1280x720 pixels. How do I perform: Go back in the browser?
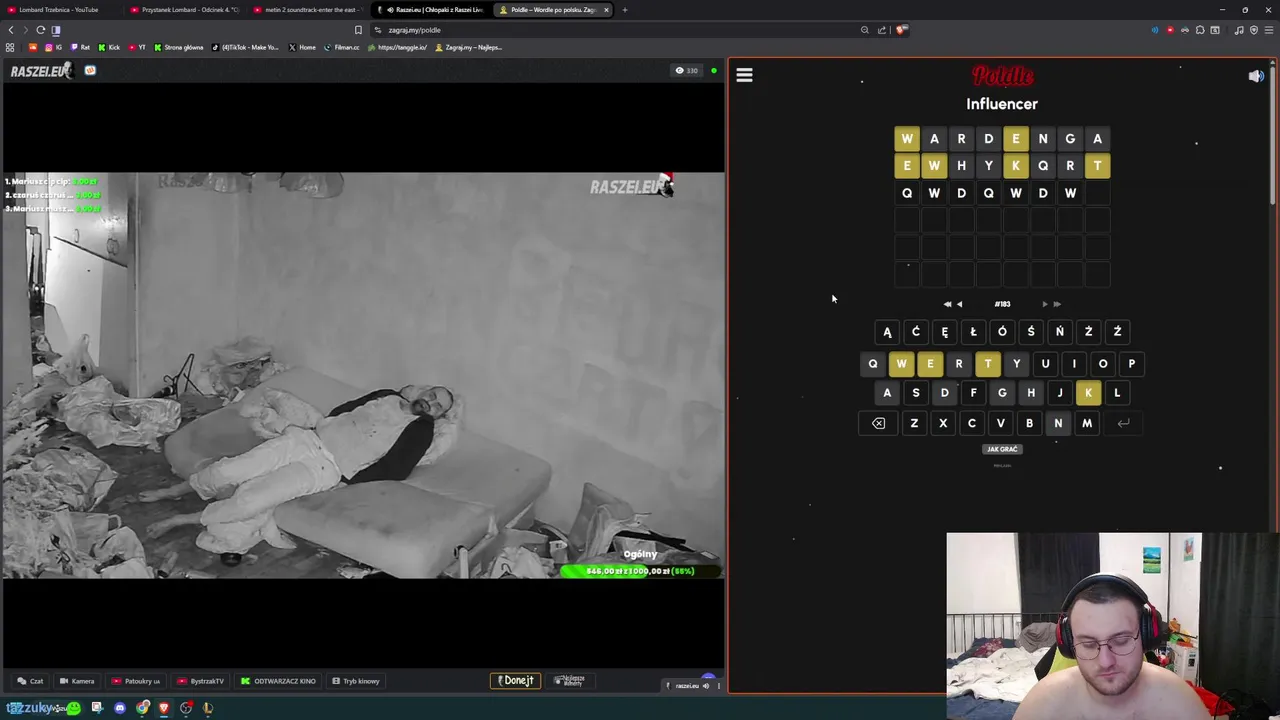tap(11, 30)
